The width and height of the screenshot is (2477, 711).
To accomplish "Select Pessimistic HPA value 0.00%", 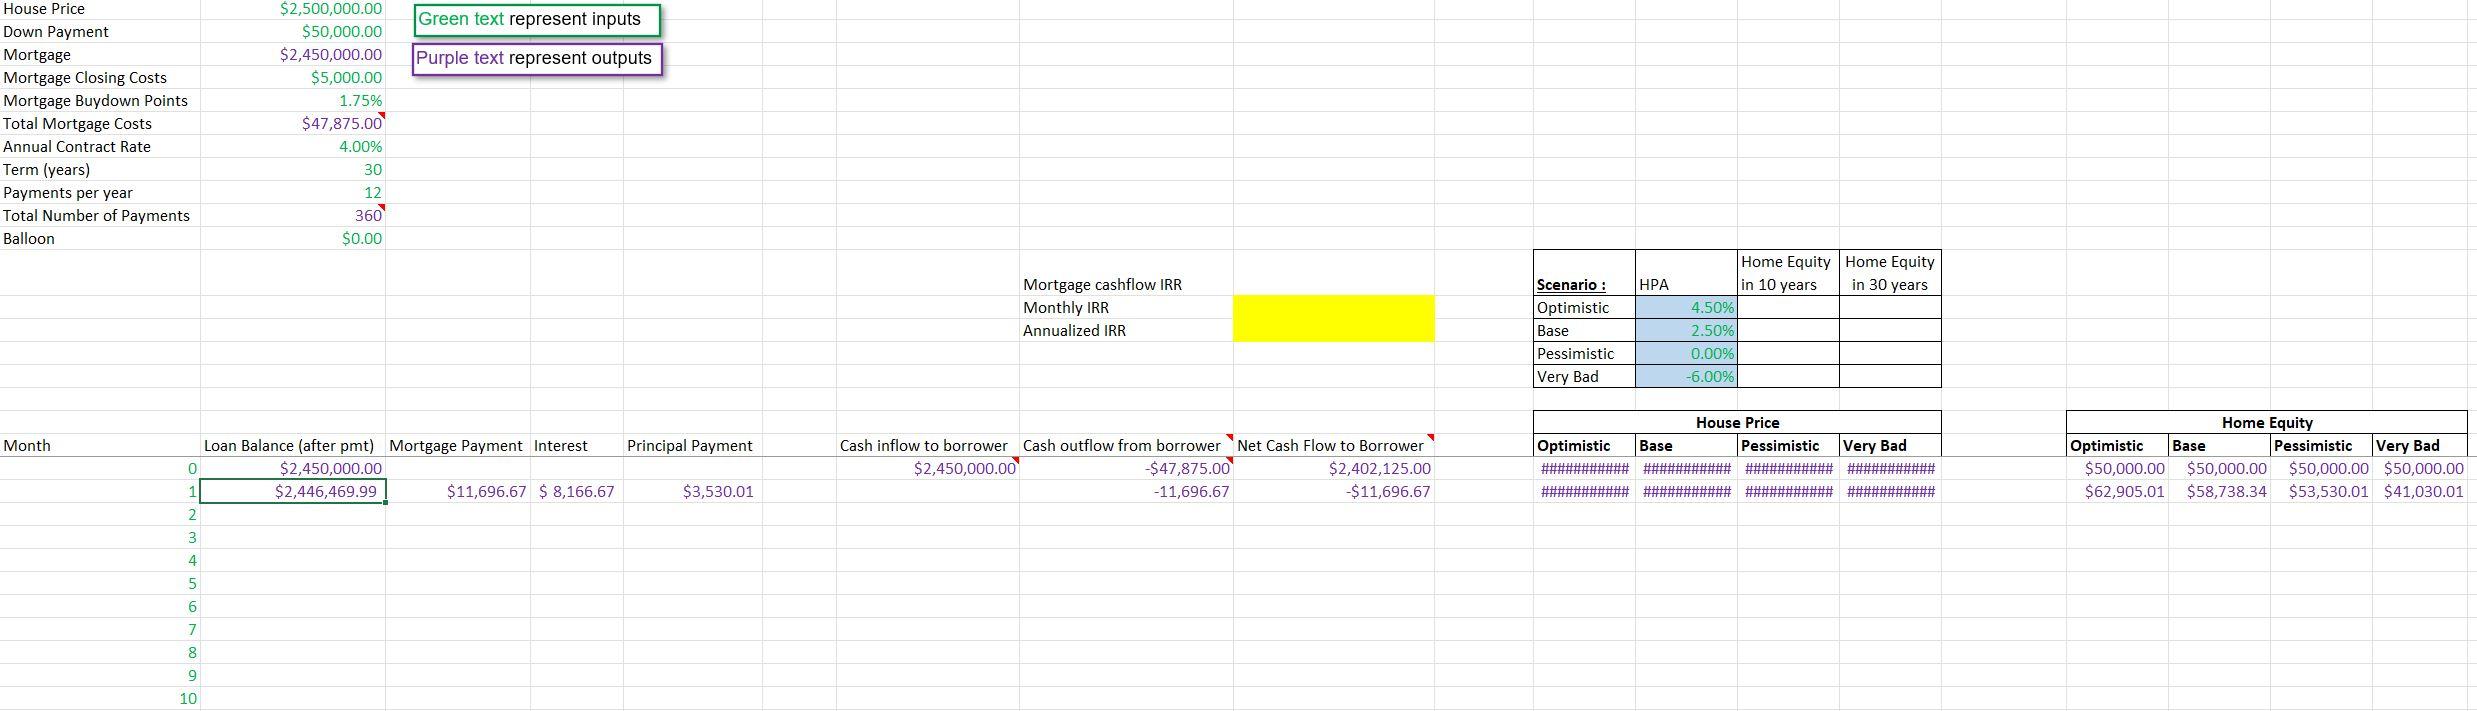I will pyautogui.click(x=1686, y=354).
